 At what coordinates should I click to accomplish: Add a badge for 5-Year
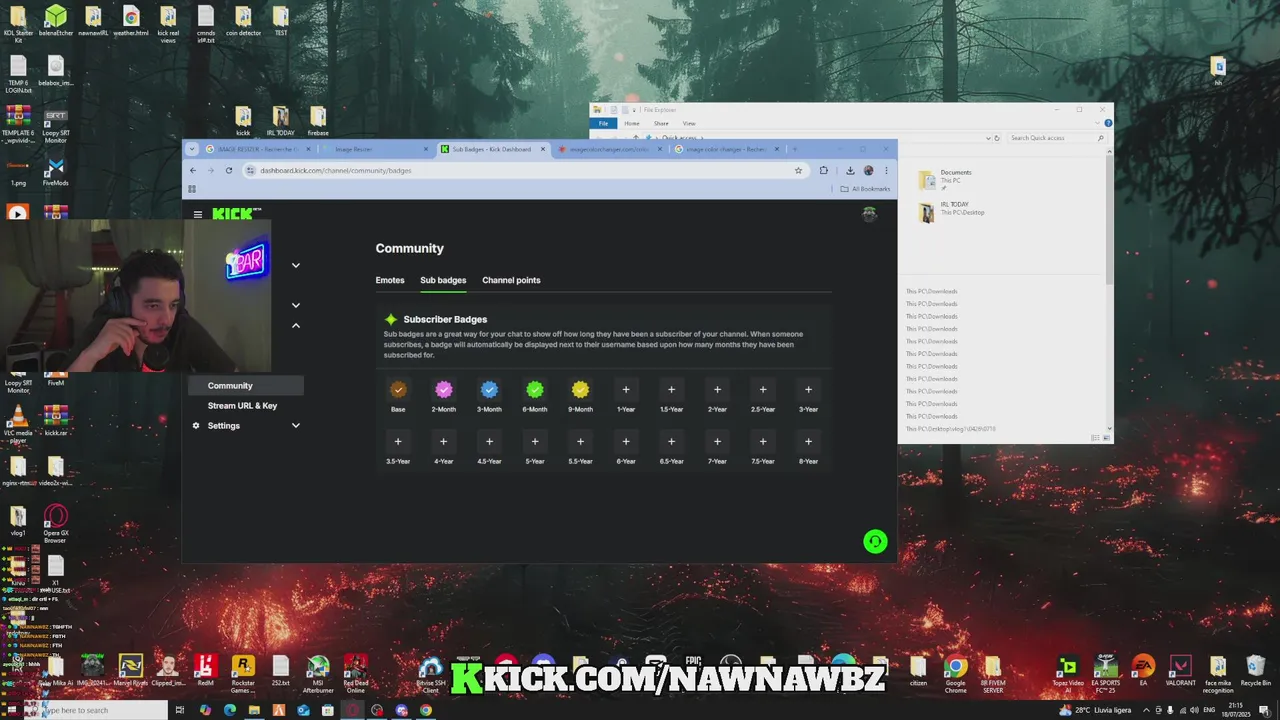(x=535, y=441)
